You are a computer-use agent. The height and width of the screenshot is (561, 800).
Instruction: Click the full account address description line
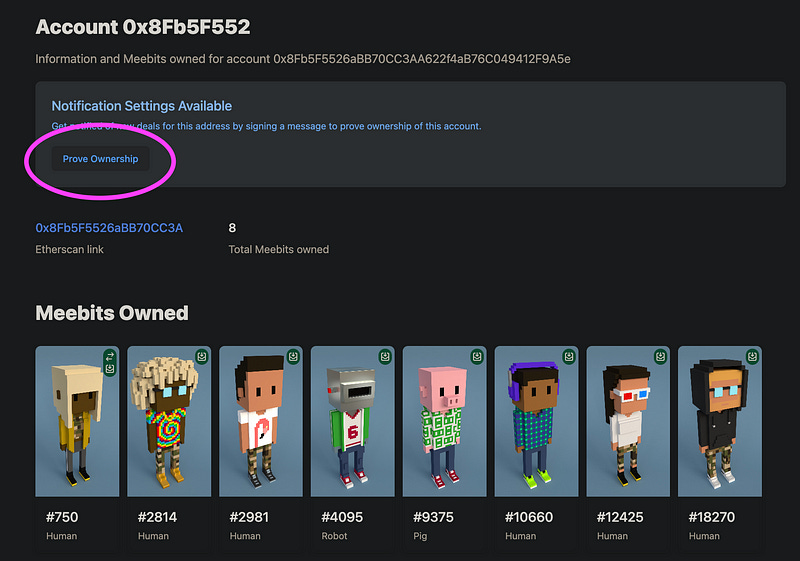pos(303,59)
